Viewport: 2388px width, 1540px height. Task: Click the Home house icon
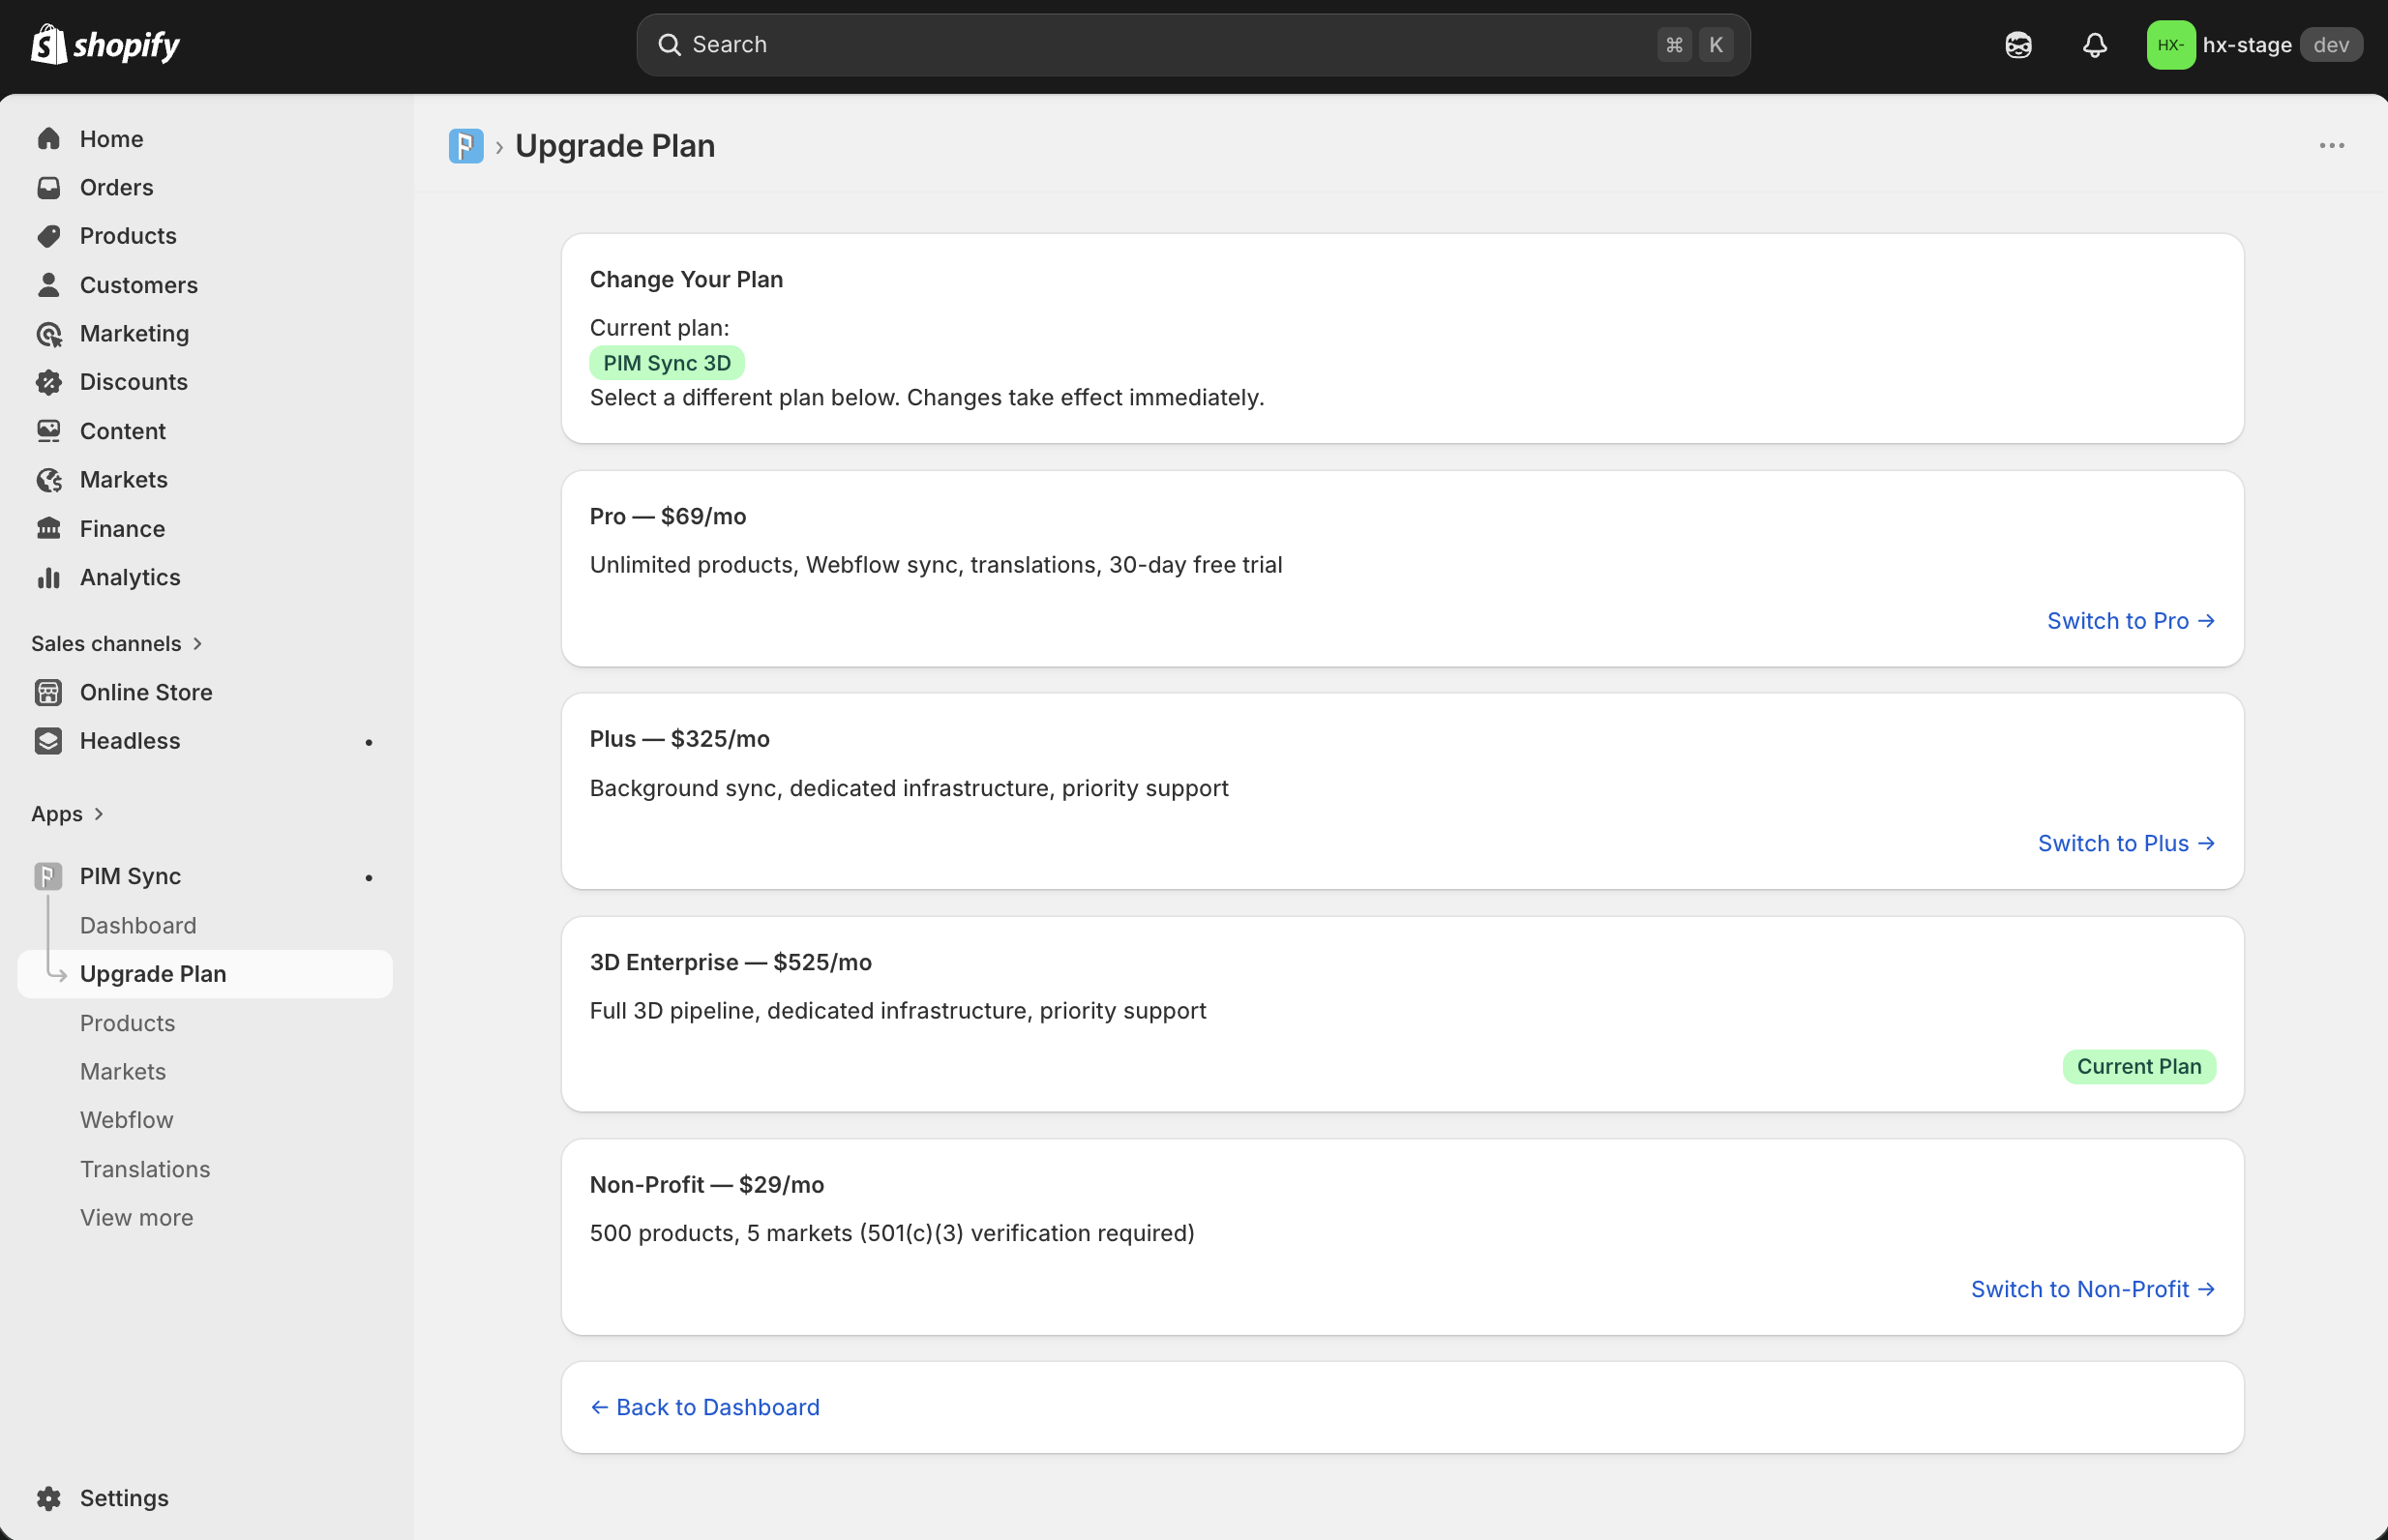49,139
